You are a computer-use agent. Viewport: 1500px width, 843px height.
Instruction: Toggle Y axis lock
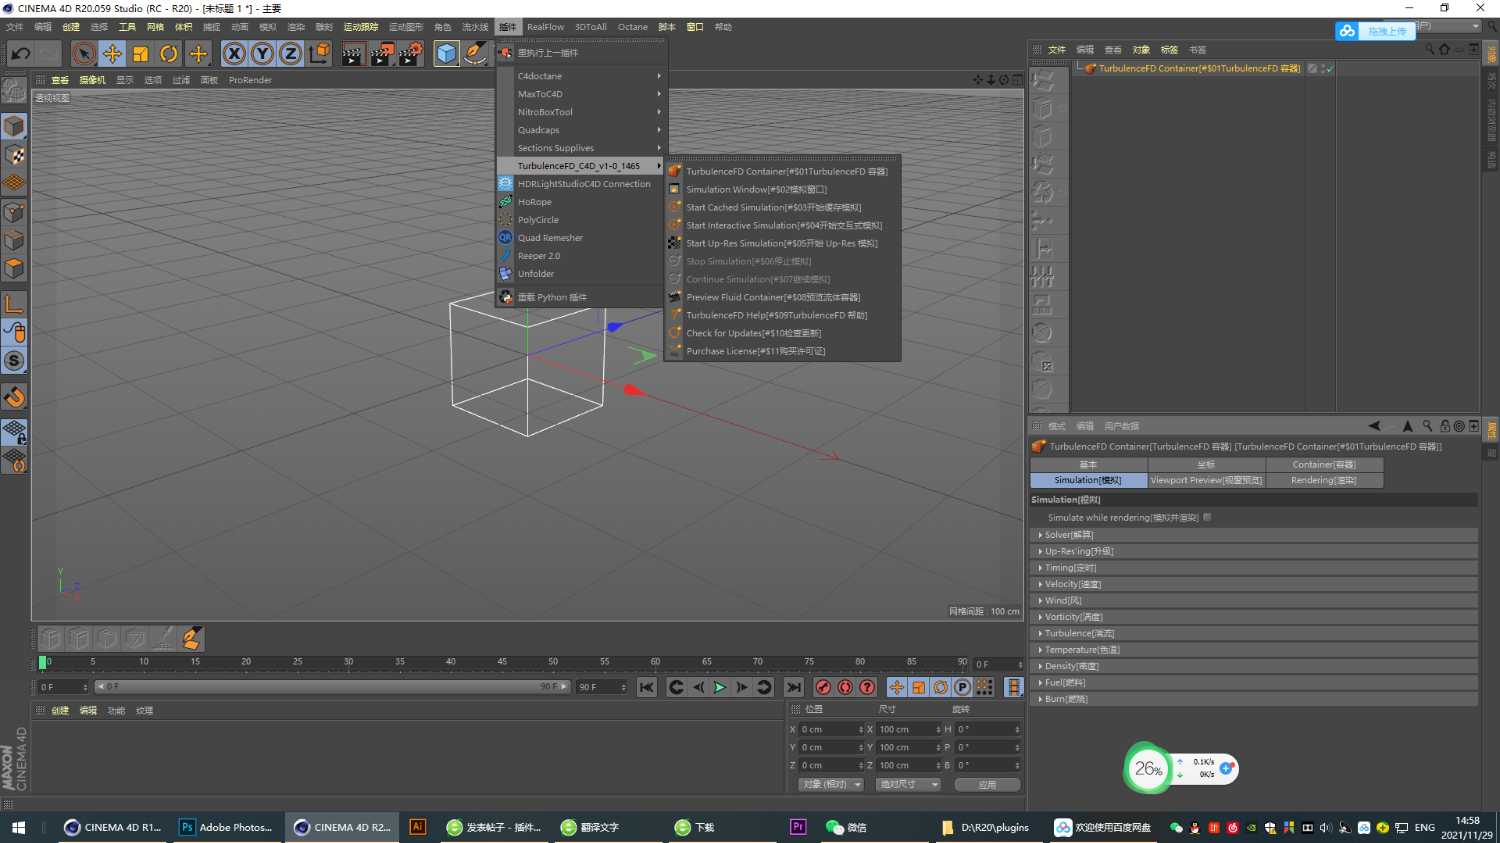pos(262,53)
